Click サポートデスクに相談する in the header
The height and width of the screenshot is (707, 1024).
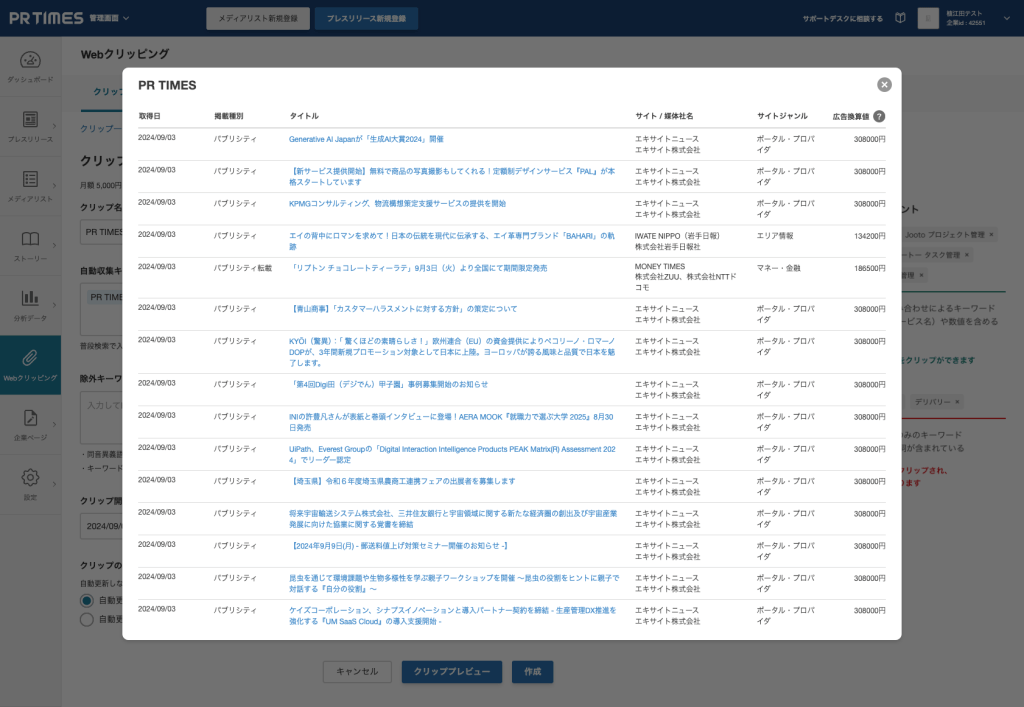tap(842, 18)
